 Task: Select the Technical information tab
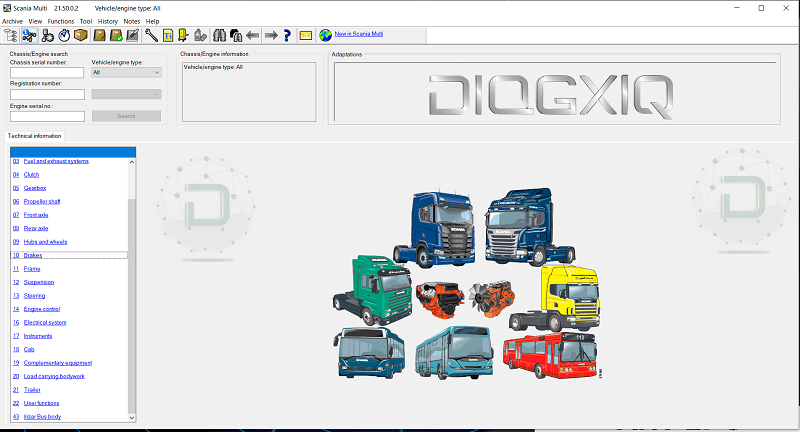pos(34,136)
